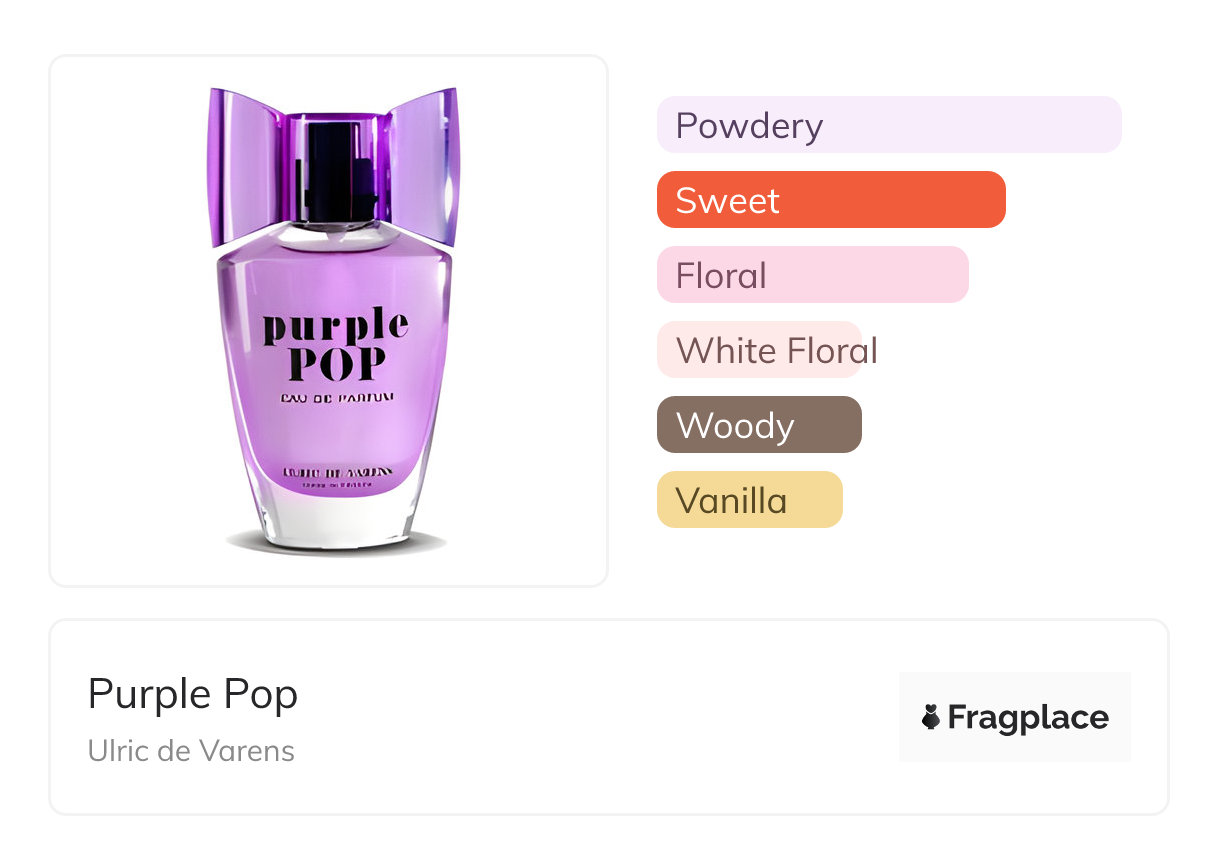The image size is (1218, 864).
Task: Select the White Floral accord bar
Action: click(759, 350)
